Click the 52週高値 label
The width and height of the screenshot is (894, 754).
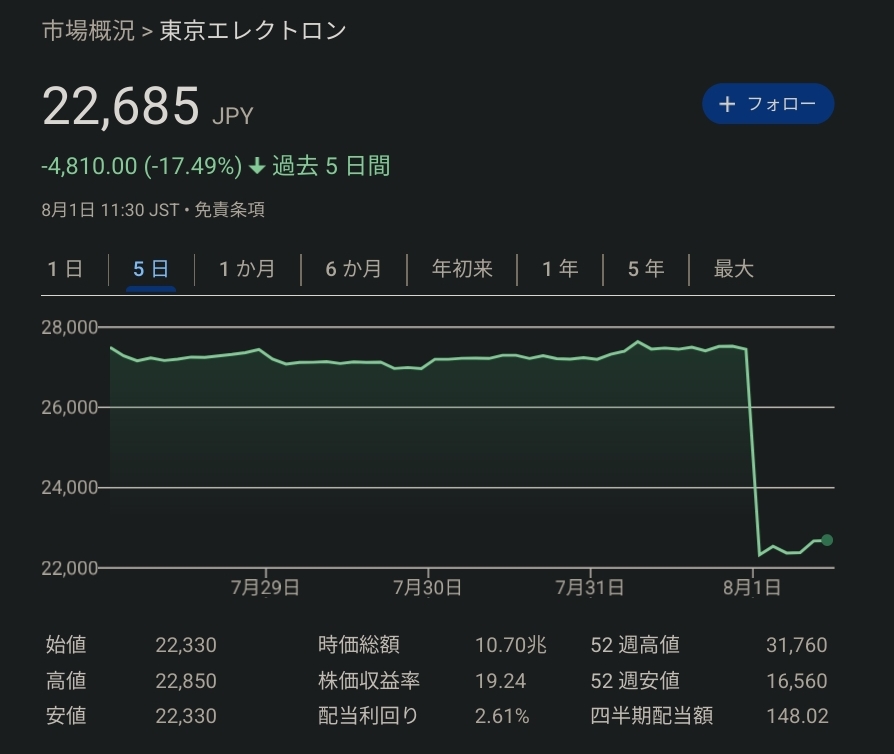coord(635,644)
